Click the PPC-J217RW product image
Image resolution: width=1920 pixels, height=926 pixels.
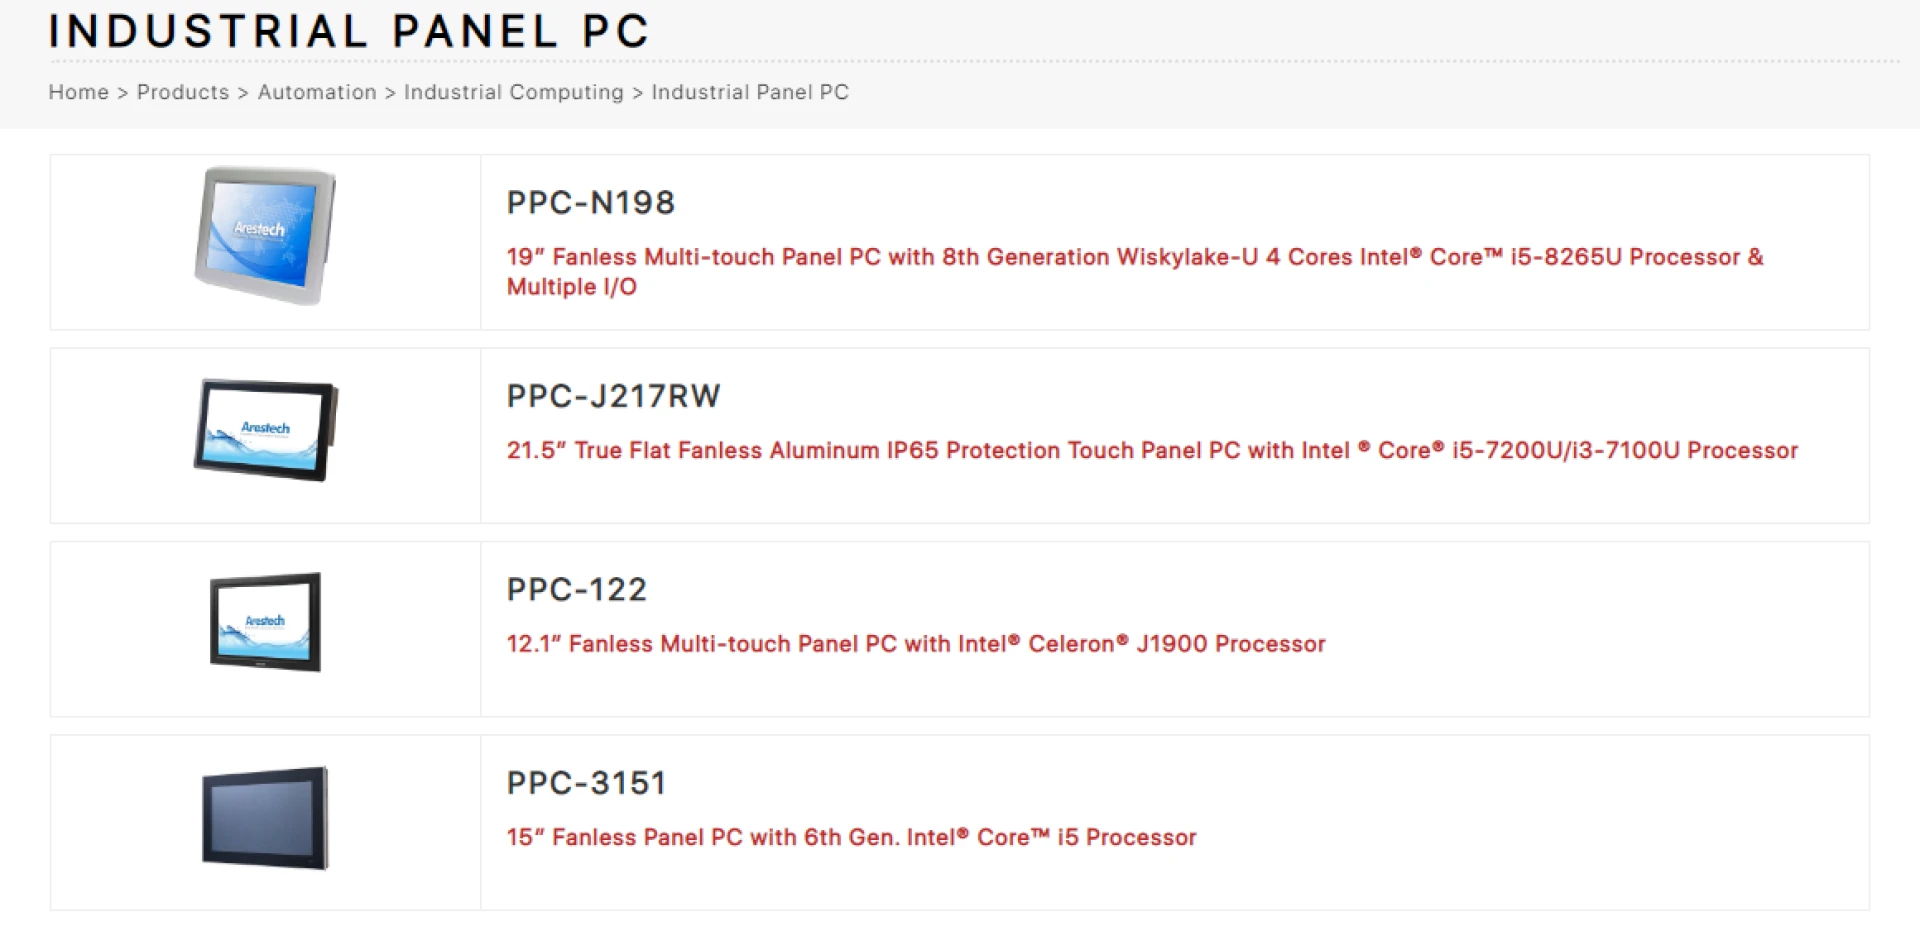pyautogui.click(x=265, y=430)
